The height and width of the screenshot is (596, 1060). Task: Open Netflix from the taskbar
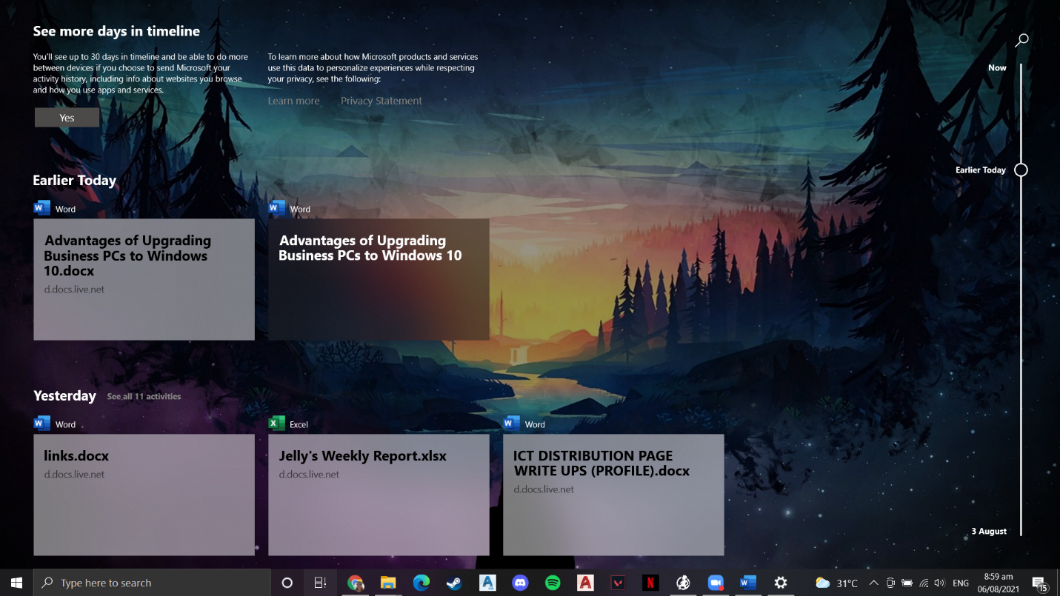(x=650, y=582)
